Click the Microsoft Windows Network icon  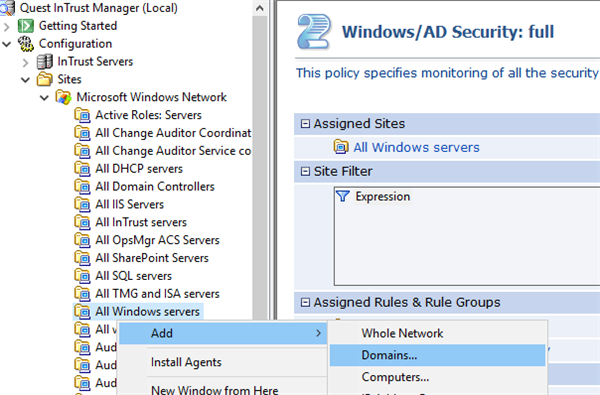[63, 97]
